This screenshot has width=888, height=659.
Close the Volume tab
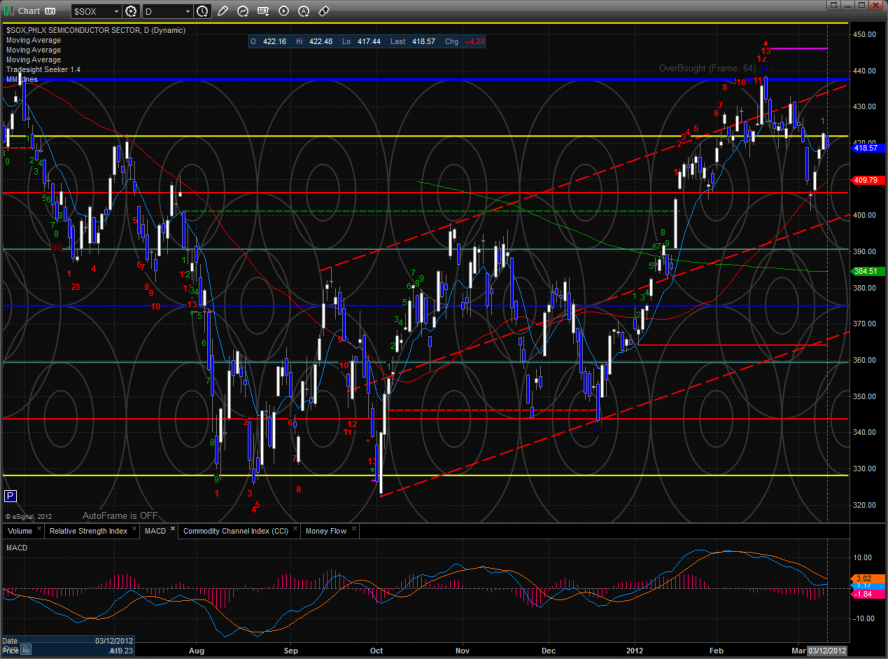(39, 529)
